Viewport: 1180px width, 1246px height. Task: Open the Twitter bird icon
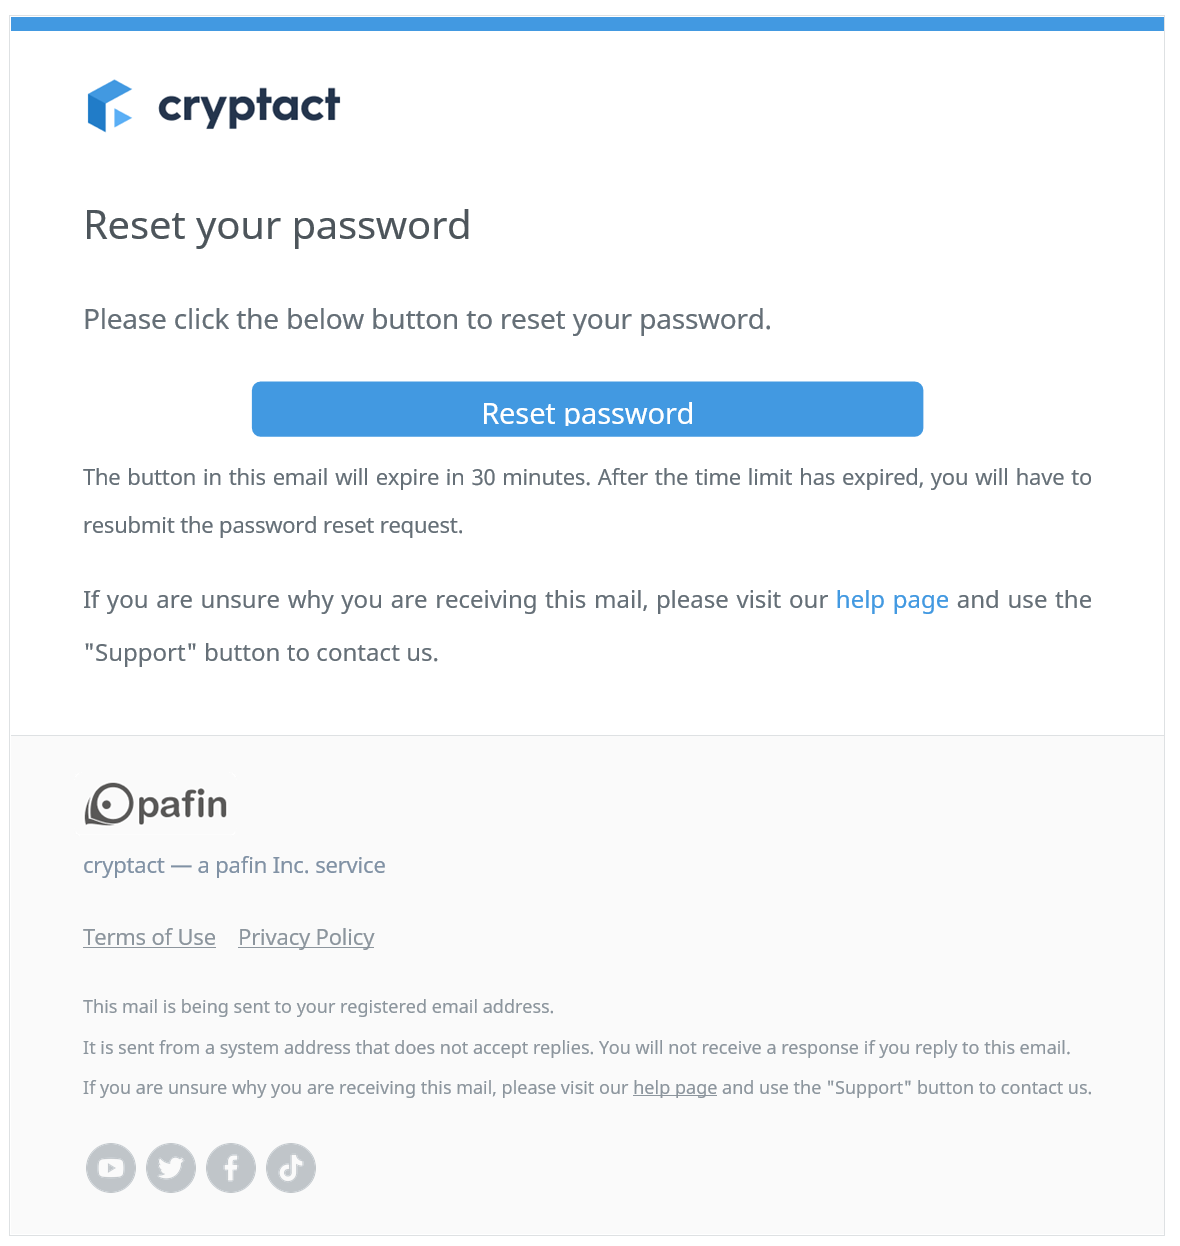click(171, 1168)
